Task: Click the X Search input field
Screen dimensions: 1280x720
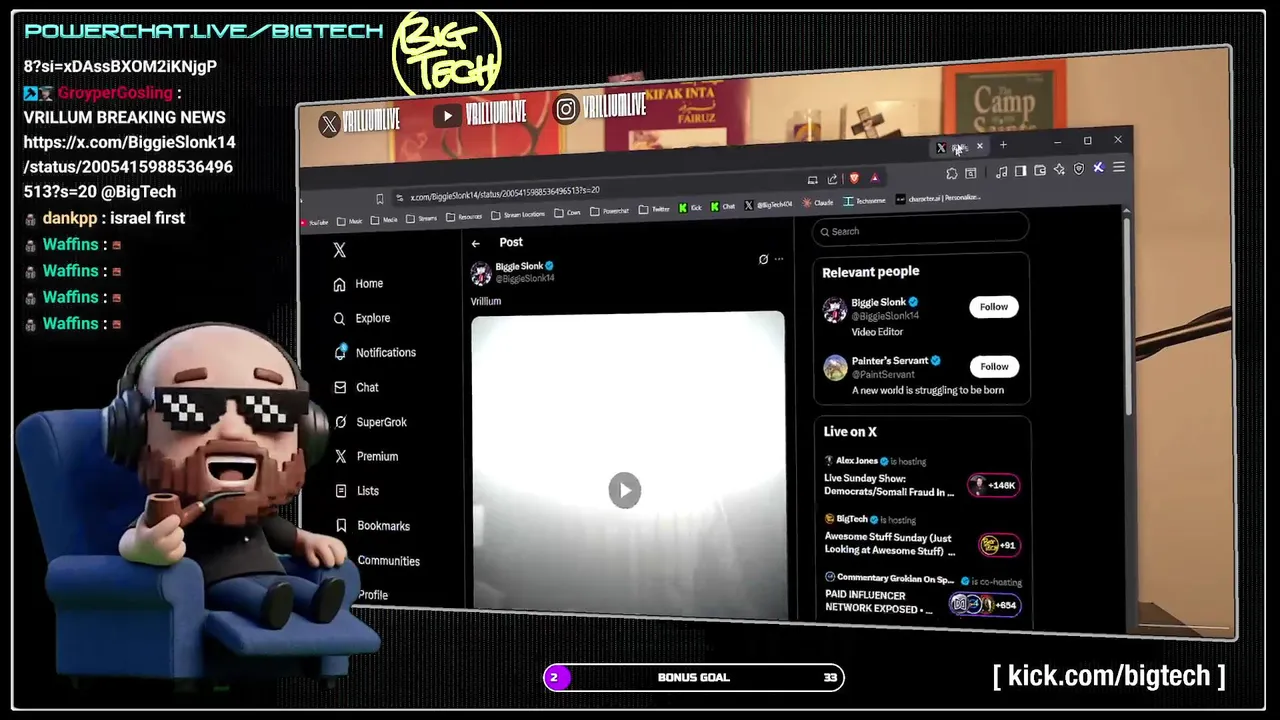Action: pyautogui.click(x=921, y=231)
